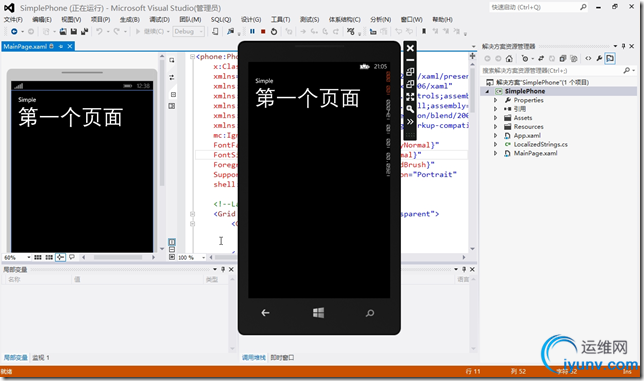
Task: Open emulator Additional Tools double-chevron
Action: [410, 122]
